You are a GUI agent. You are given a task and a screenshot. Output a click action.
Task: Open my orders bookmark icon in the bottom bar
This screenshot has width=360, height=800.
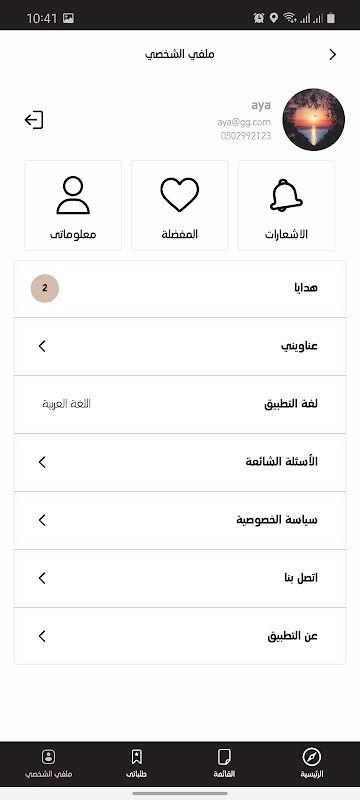pyautogui.click(x=137, y=756)
